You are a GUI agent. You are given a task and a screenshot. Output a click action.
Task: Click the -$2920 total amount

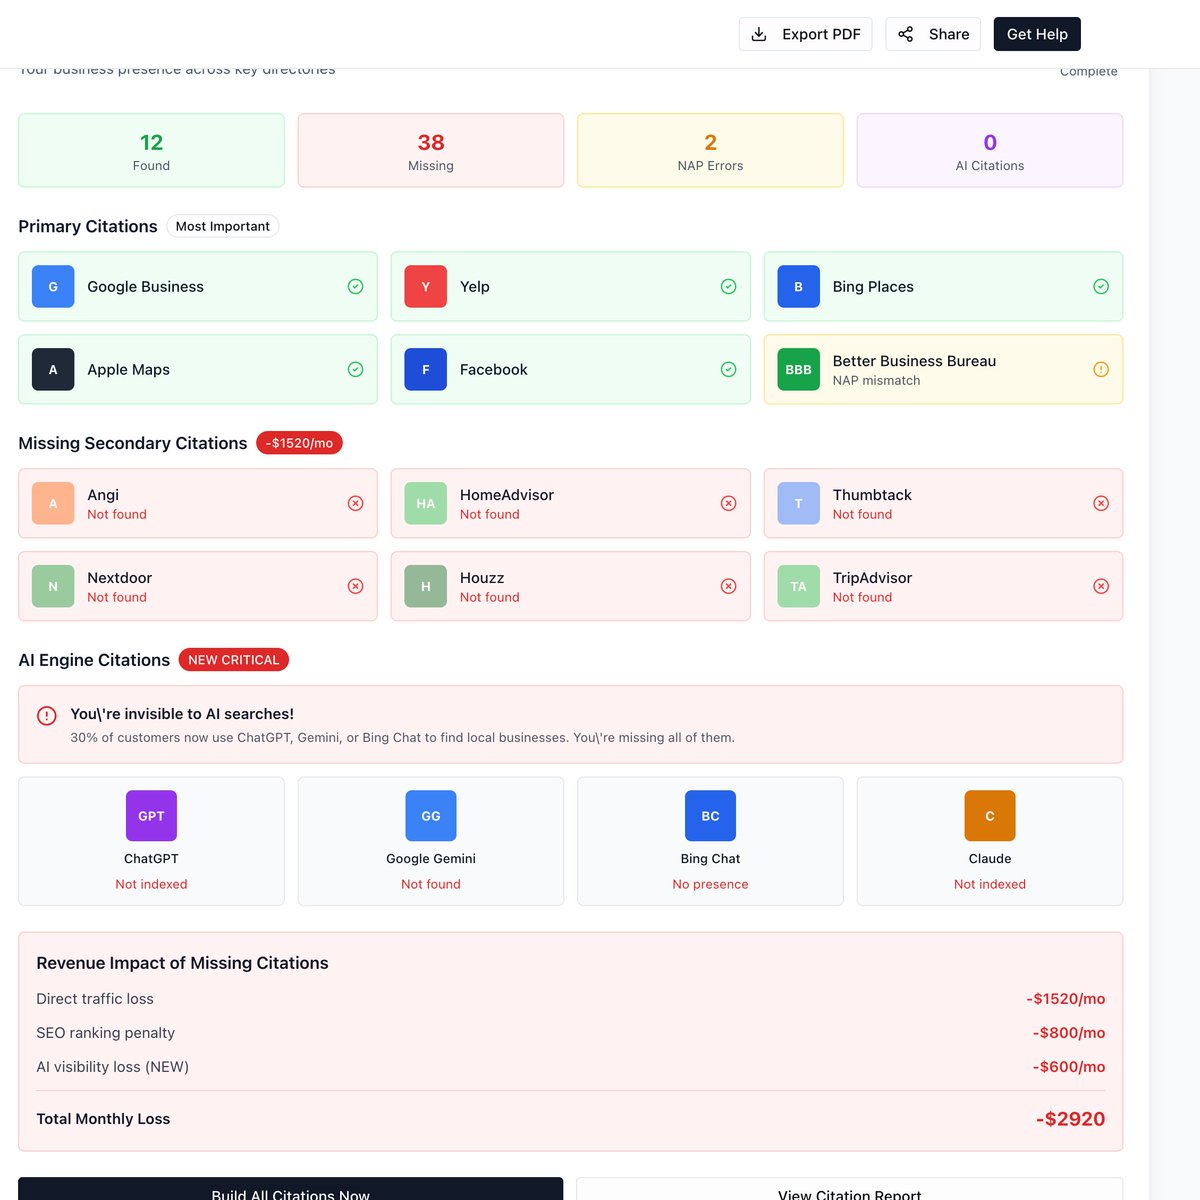point(1070,1119)
